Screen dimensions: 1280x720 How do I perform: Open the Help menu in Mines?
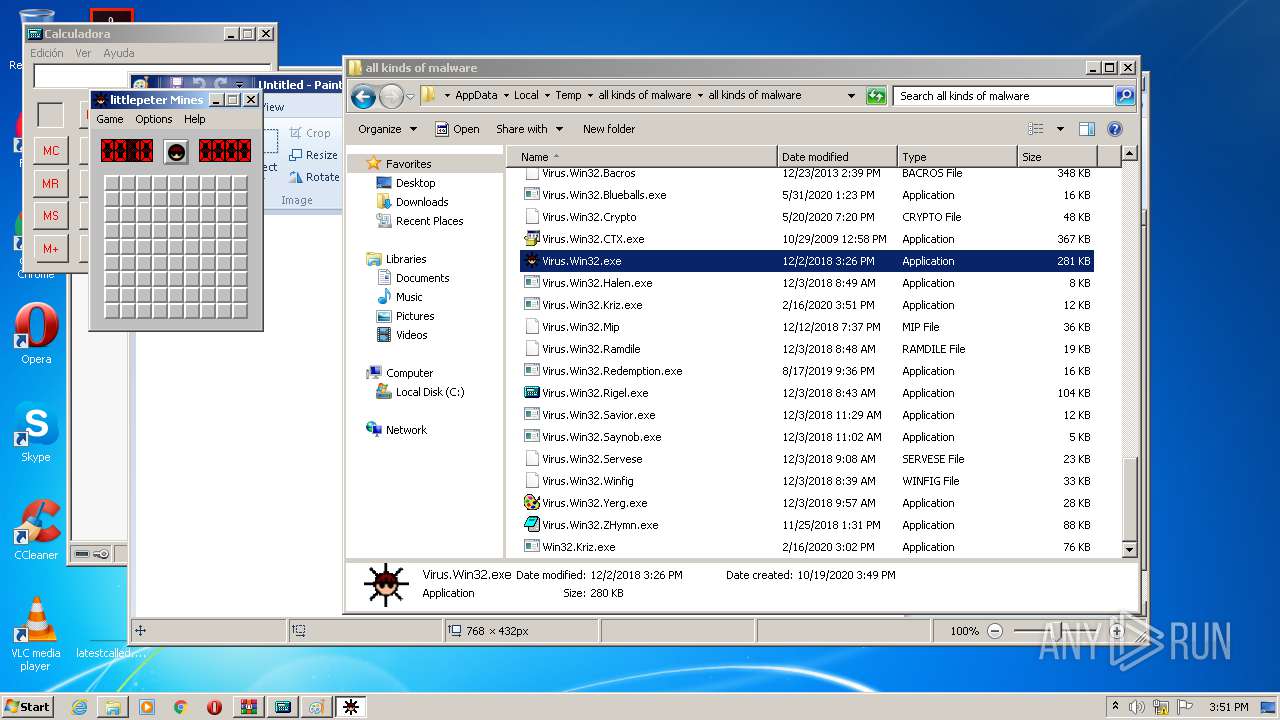(194, 119)
